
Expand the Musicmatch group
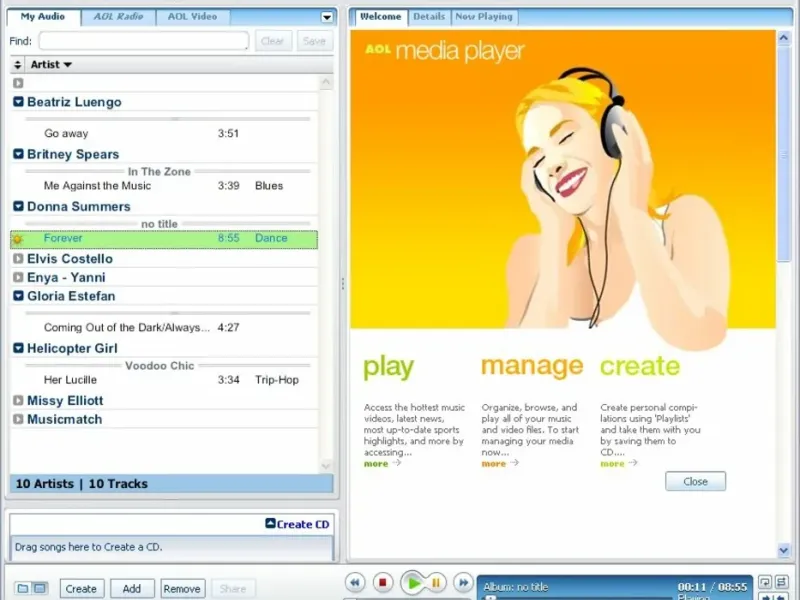click(x=18, y=419)
